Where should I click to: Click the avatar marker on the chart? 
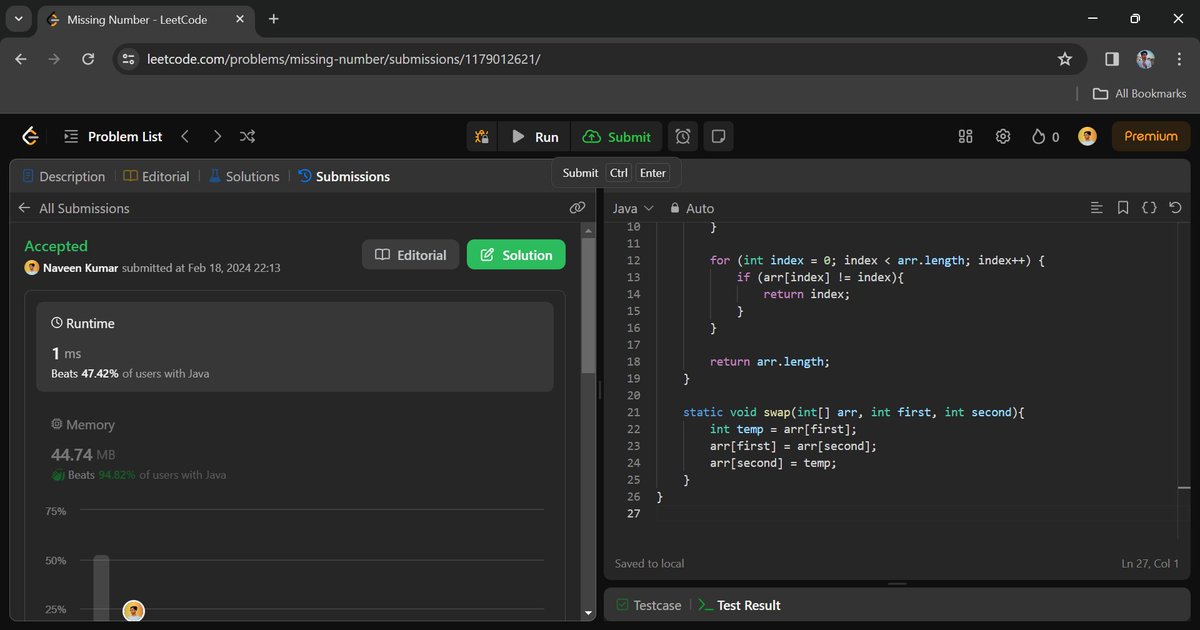[133, 611]
